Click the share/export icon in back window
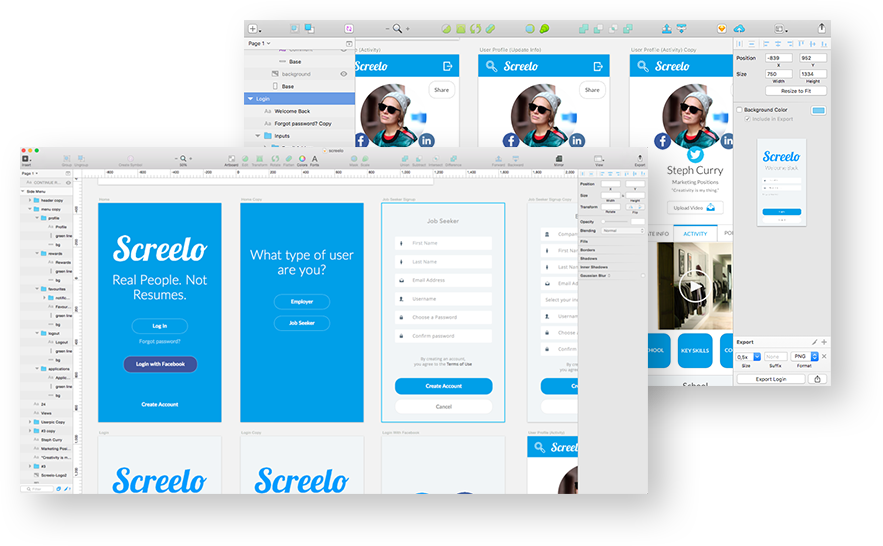The width and height of the screenshot is (883, 546). [822, 28]
